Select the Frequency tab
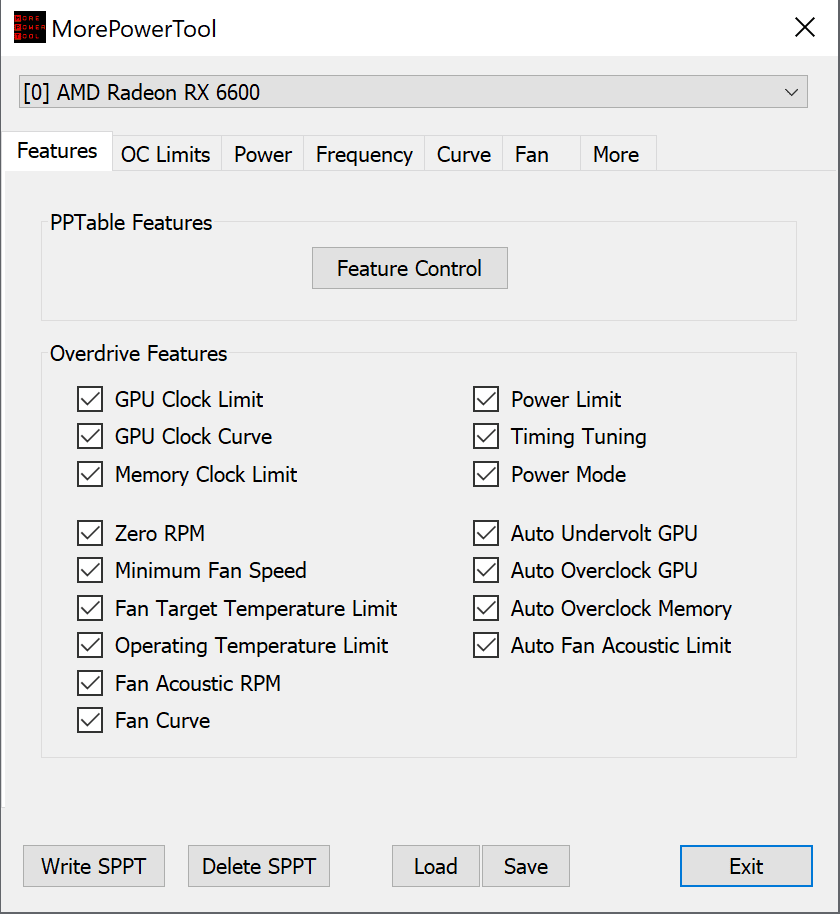This screenshot has width=840, height=914. point(364,154)
